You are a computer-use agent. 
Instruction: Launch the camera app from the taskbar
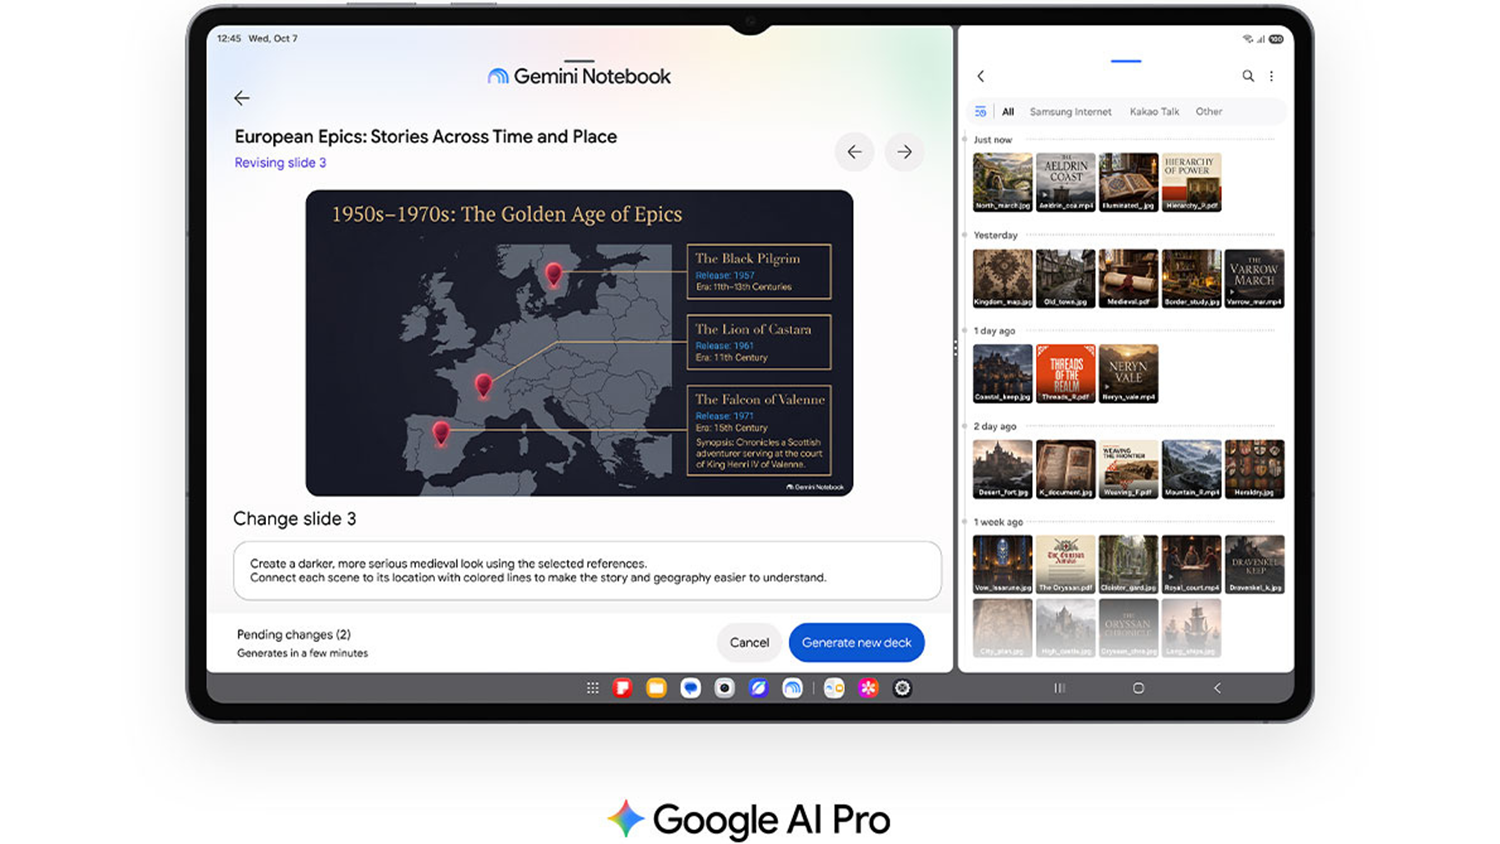pyautogui.click(x=725, y=688)
